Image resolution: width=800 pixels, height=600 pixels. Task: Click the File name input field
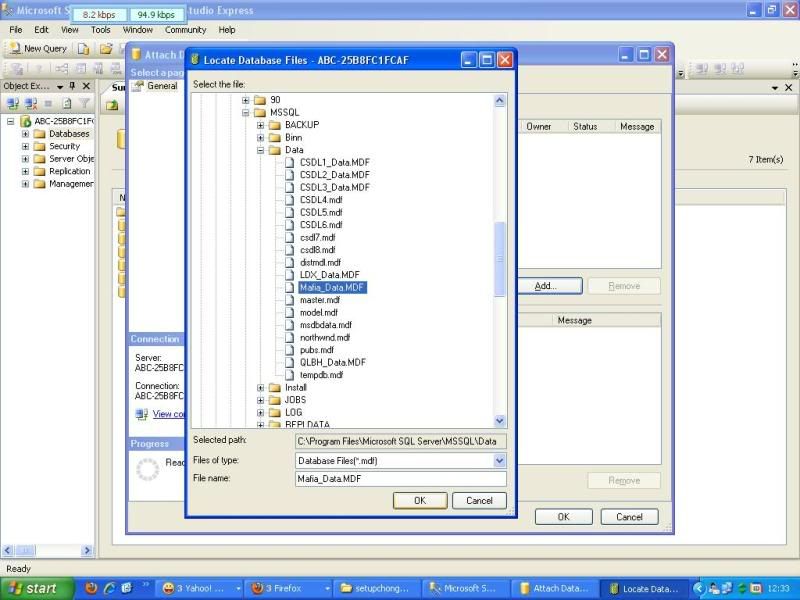click(x=401, y=479)
